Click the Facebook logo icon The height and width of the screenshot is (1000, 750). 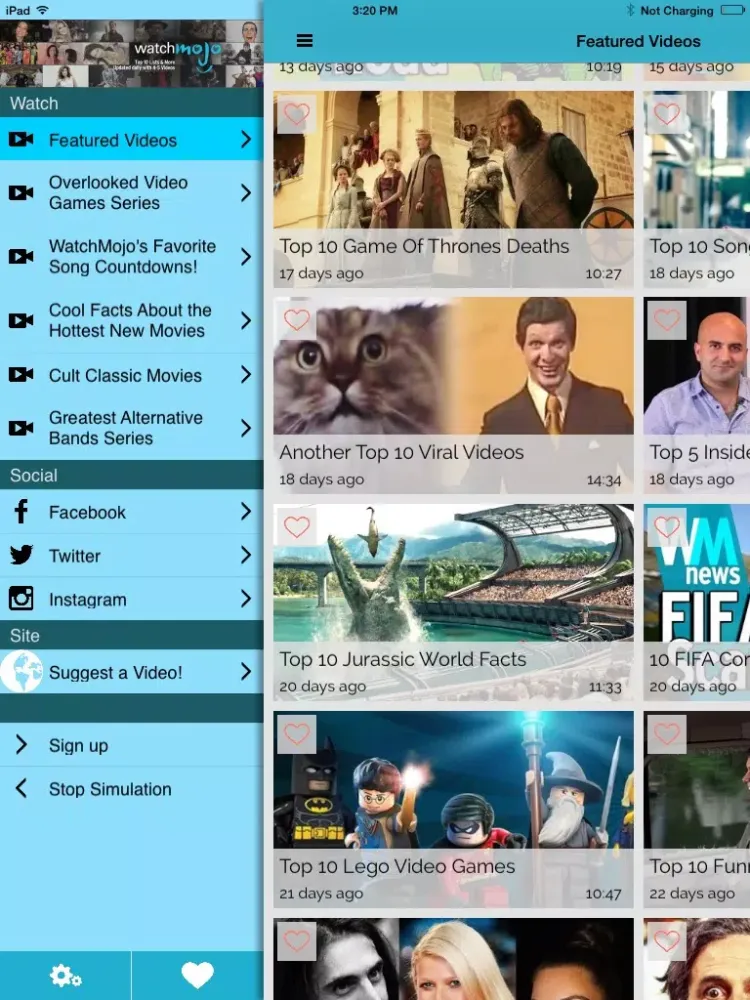click(x=21, y=511)
